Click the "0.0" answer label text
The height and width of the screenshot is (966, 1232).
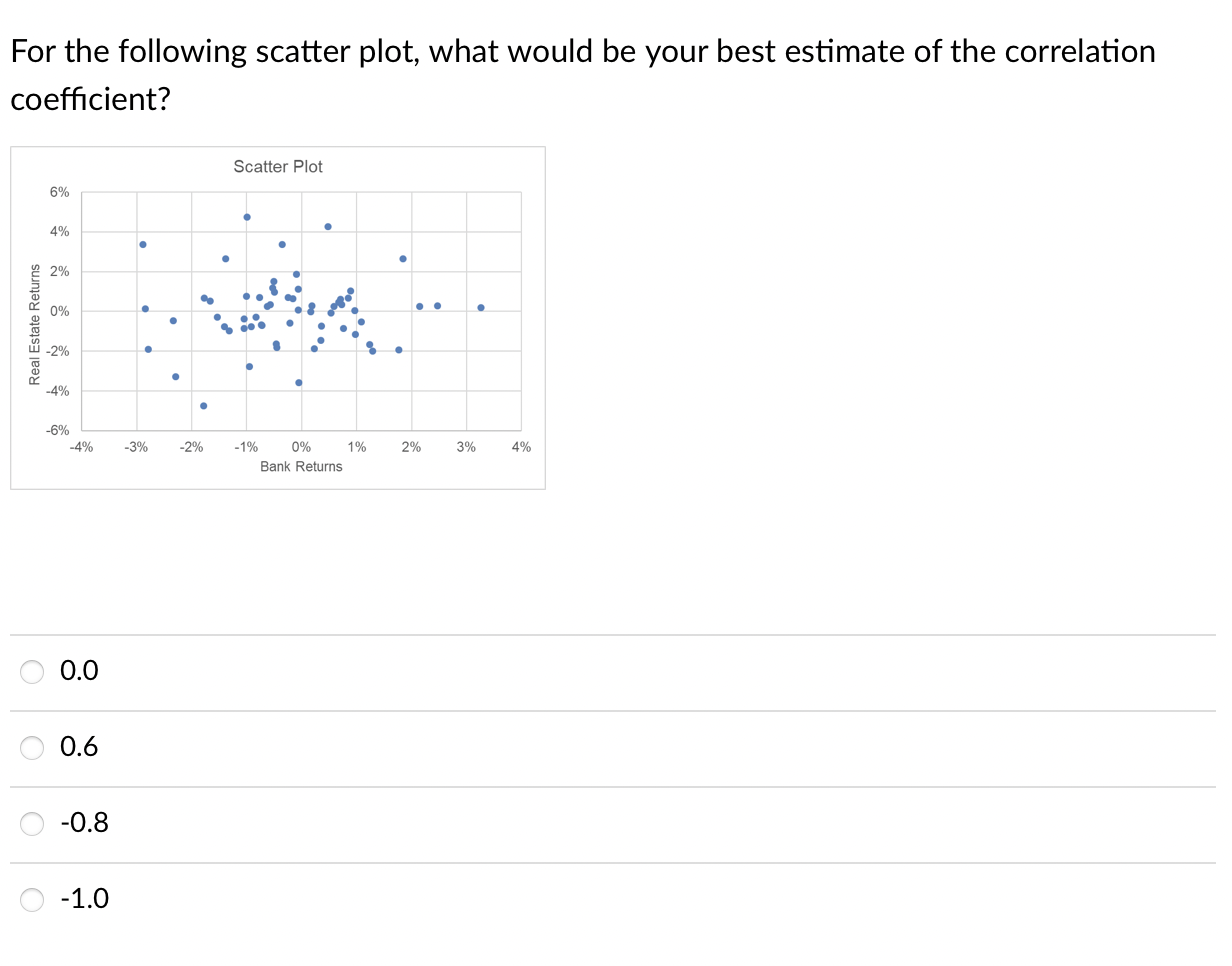click(79, 671)
